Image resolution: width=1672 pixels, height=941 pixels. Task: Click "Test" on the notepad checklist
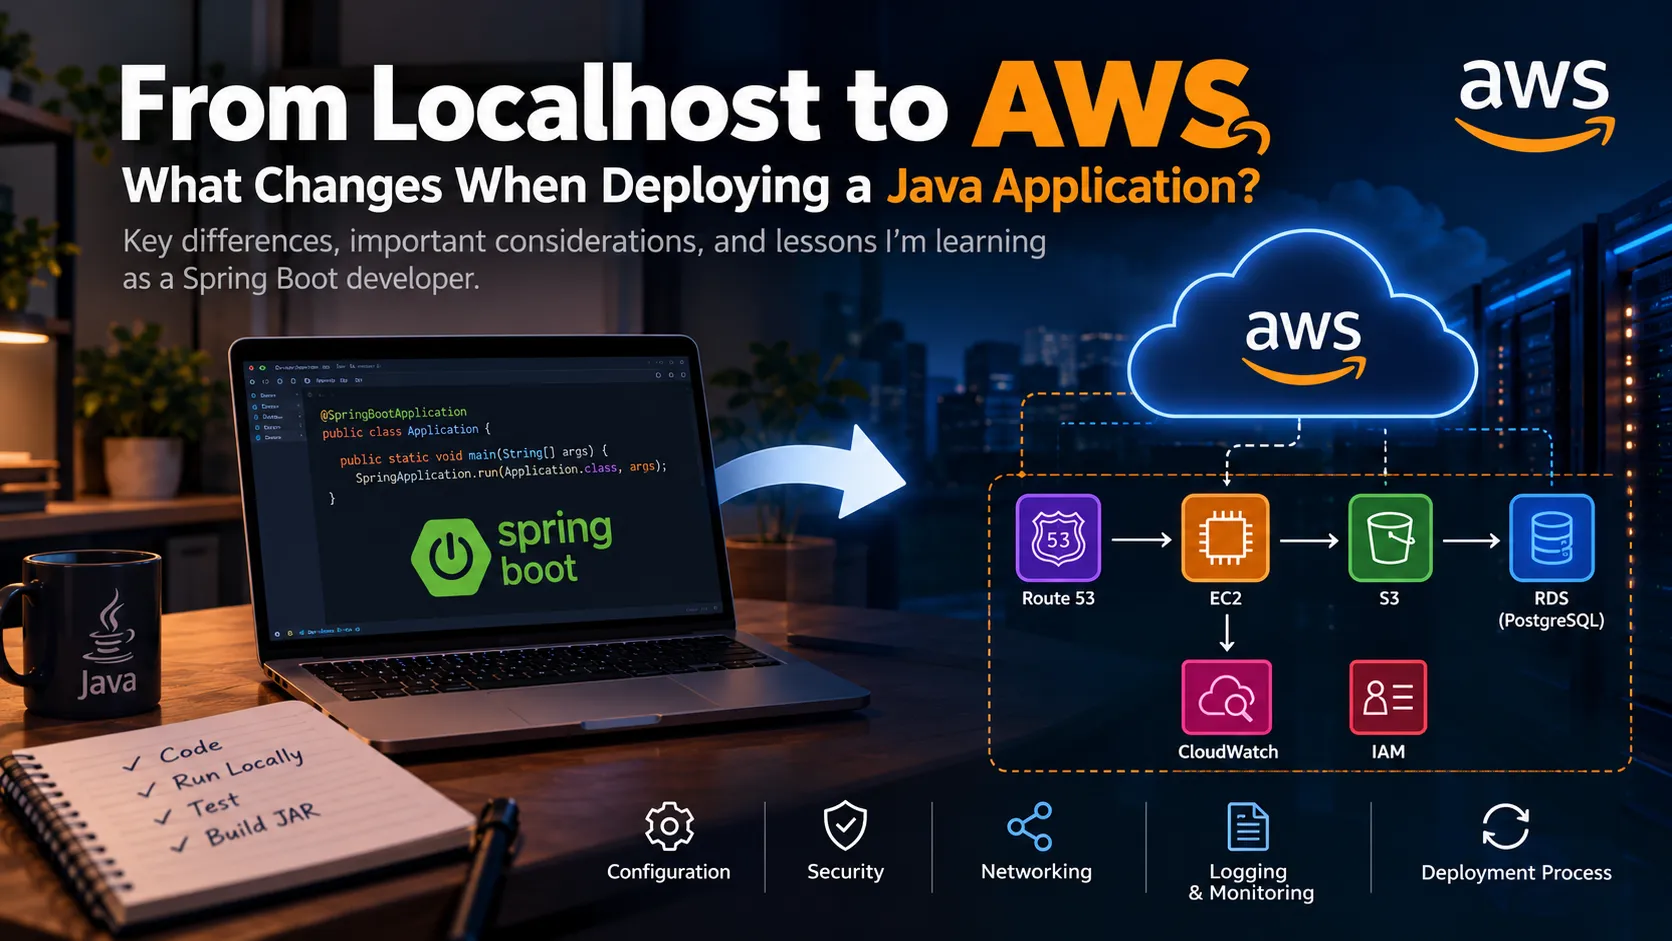(x=213, y=804)
